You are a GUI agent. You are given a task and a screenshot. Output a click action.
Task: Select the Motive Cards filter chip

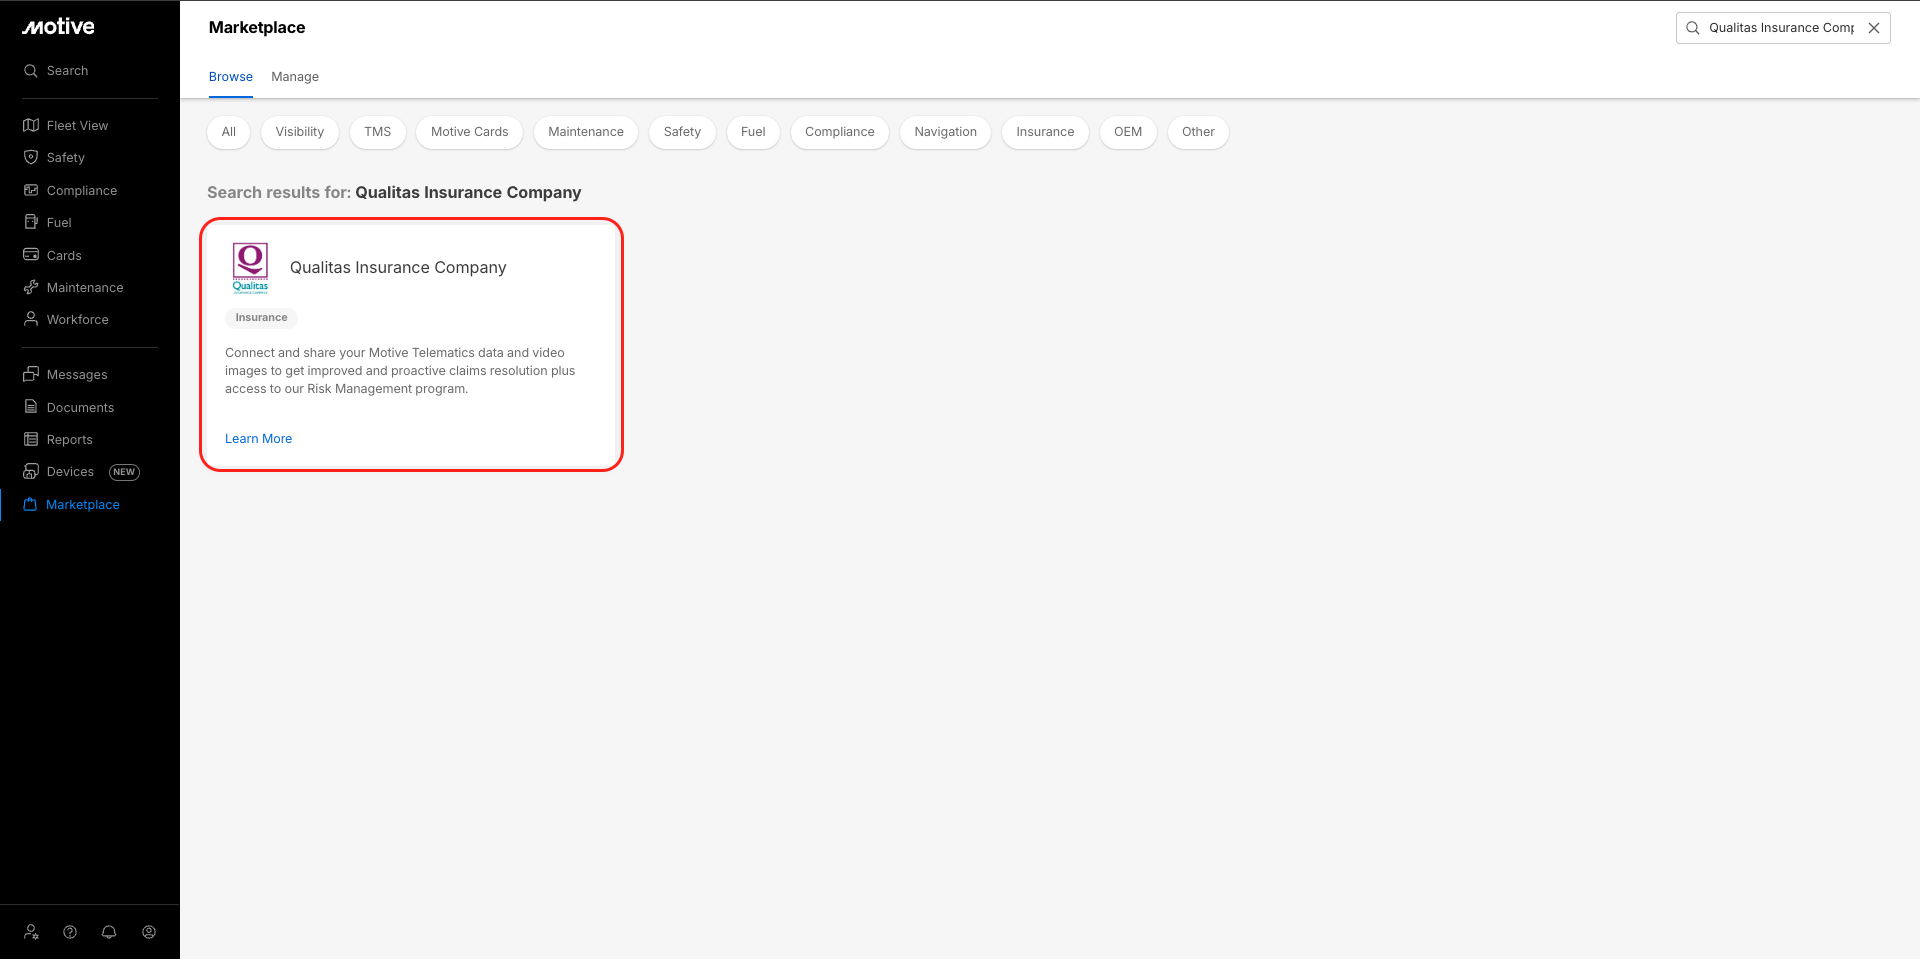pos(469,132)
